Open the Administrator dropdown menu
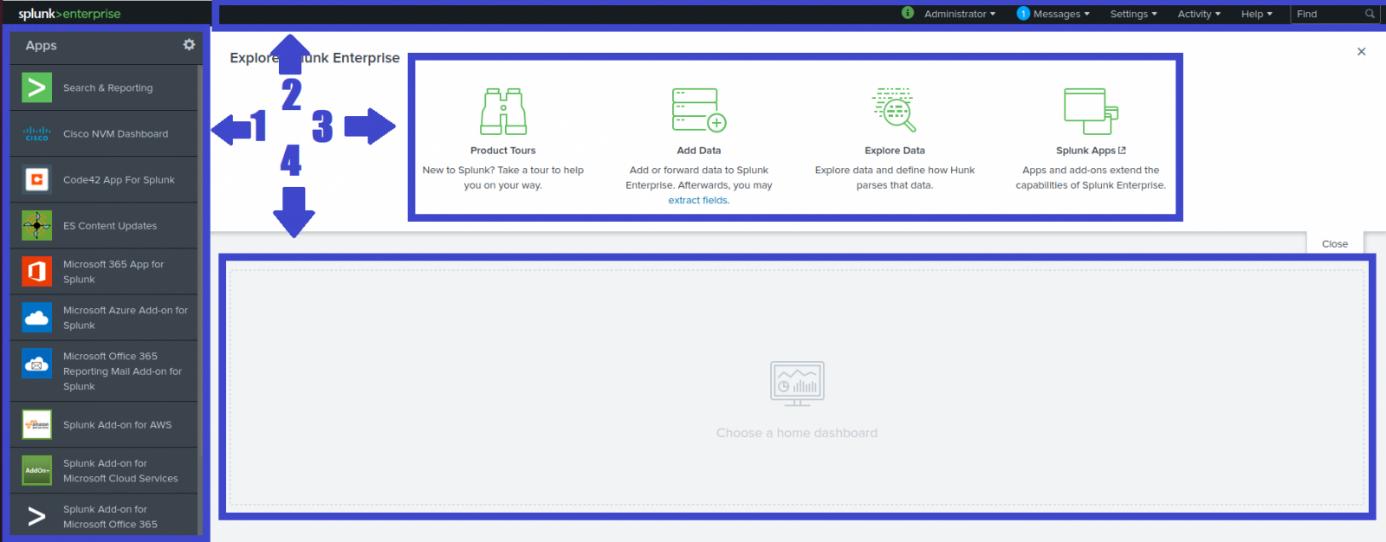The height and width of the screenshot is (542, 1386). 960,14
